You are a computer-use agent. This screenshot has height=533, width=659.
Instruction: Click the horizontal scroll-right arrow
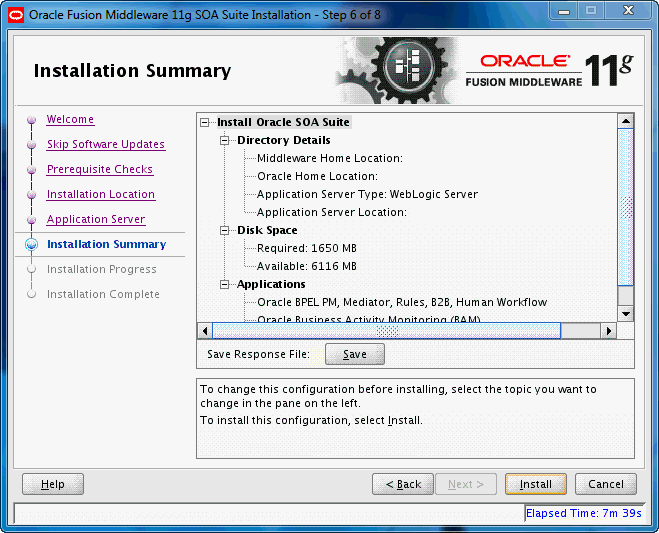pos(609,331)
